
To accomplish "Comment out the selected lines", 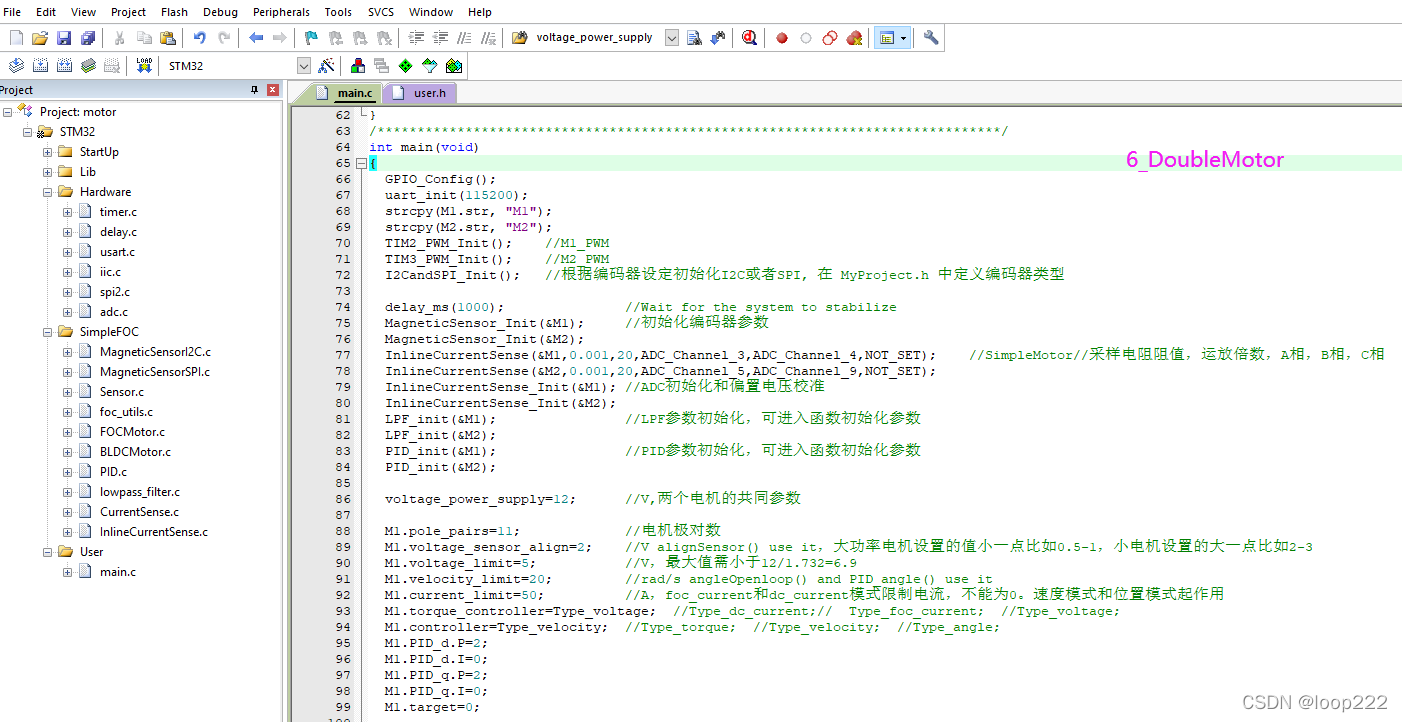I will click(x=465, y=38).
